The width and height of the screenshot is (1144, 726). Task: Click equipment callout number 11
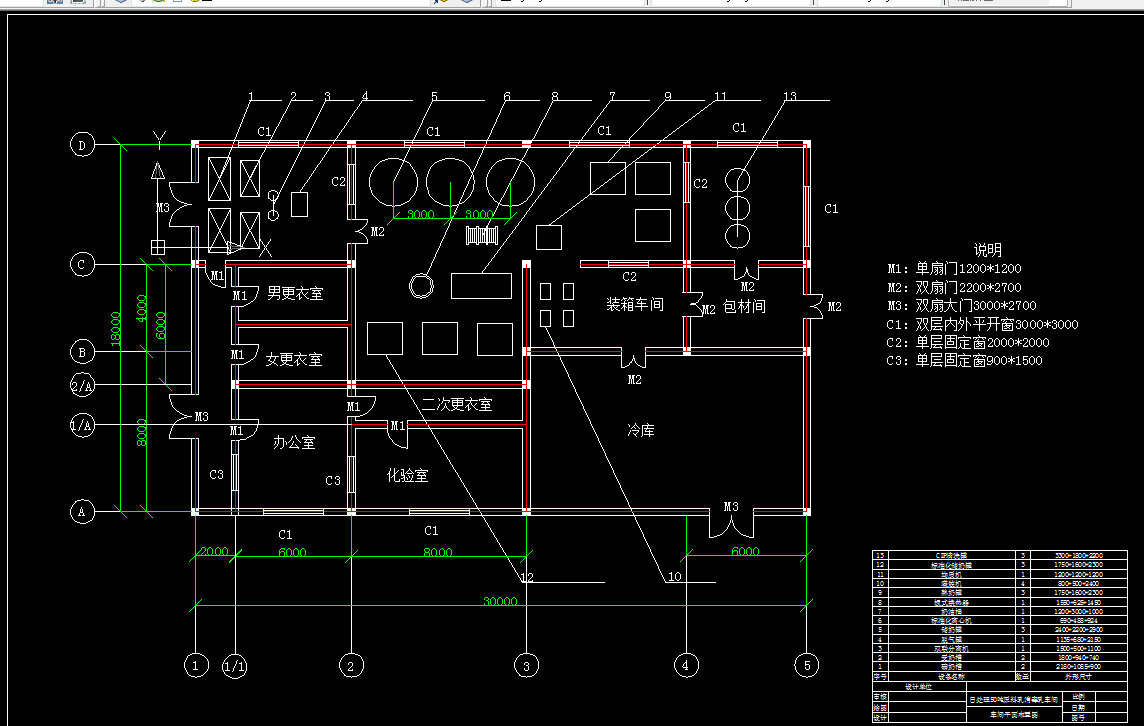[x=720, y=96]
